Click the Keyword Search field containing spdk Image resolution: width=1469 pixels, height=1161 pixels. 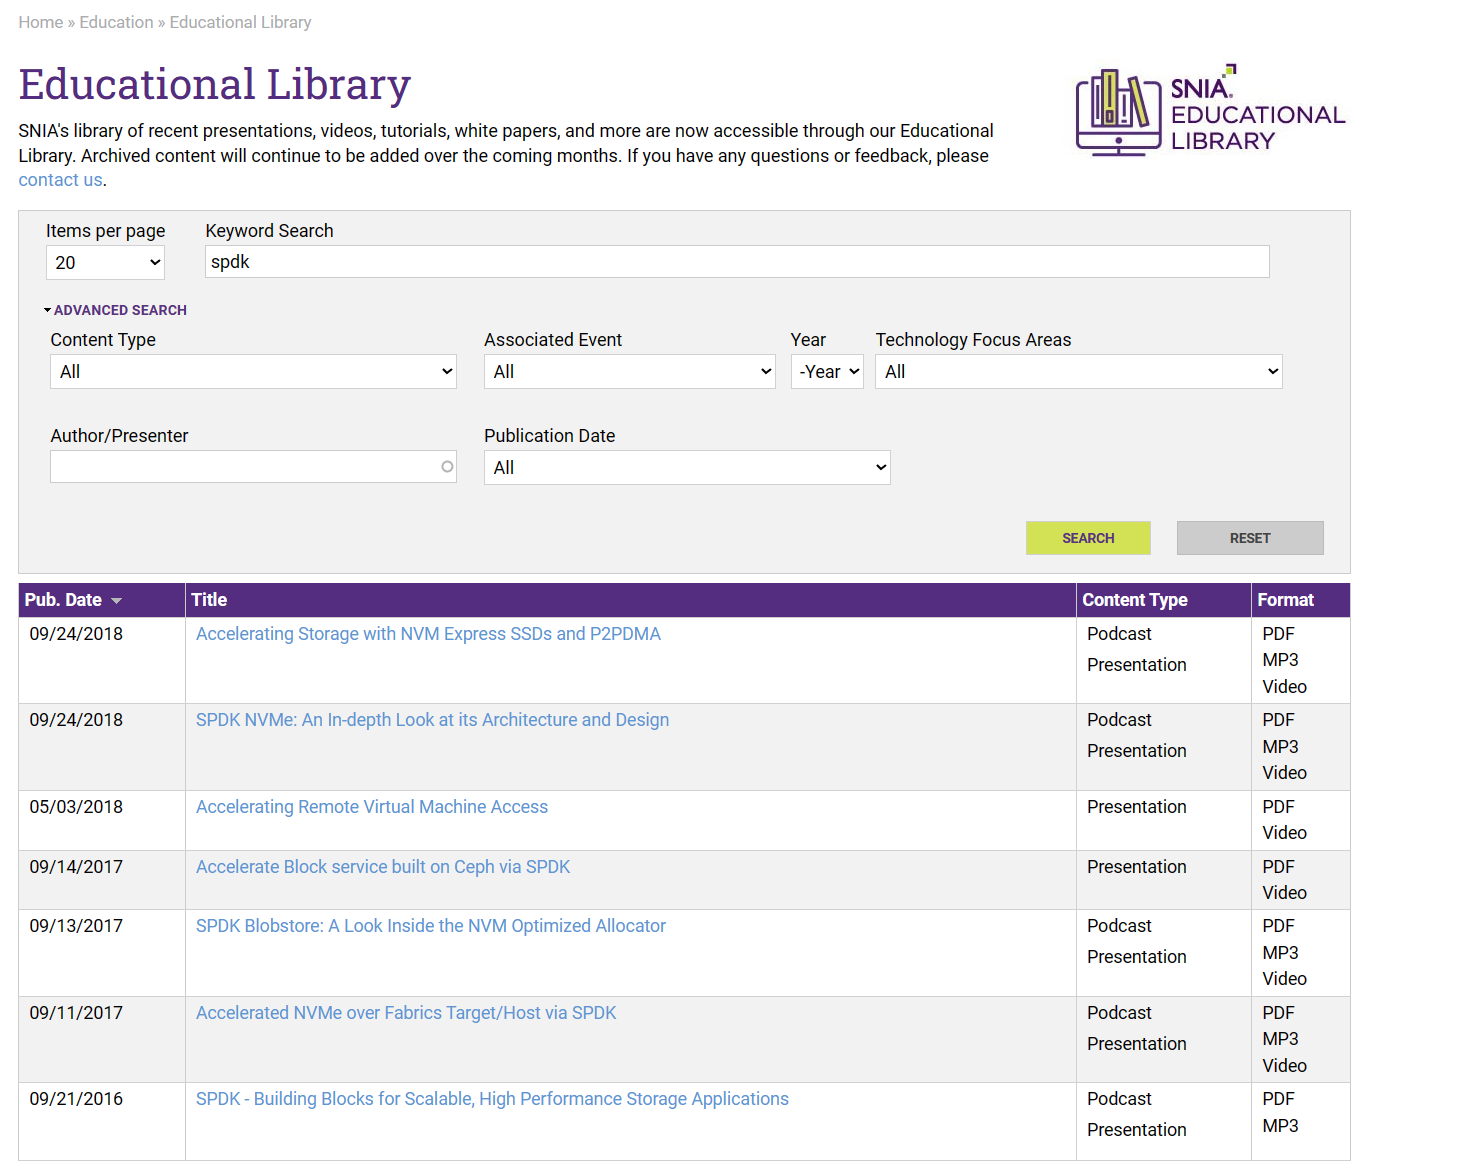coord(737,262)
